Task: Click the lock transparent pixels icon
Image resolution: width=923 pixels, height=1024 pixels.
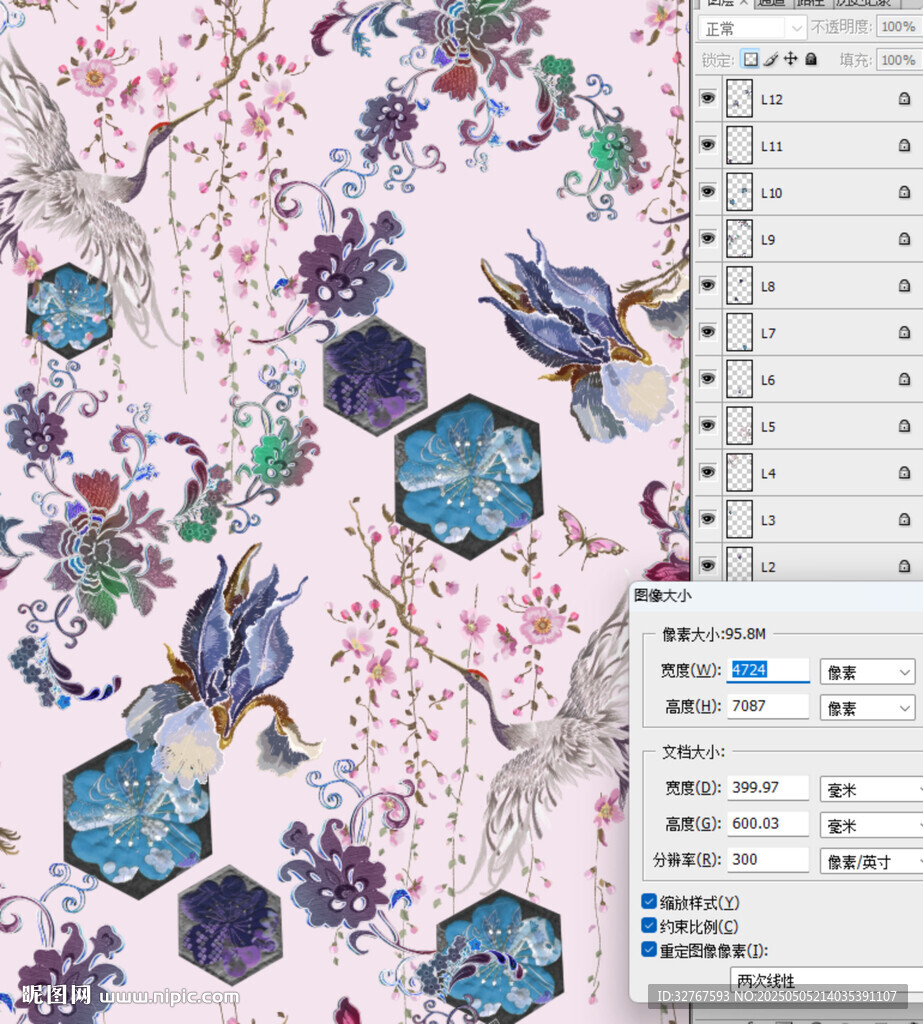Action: (750, 59)
